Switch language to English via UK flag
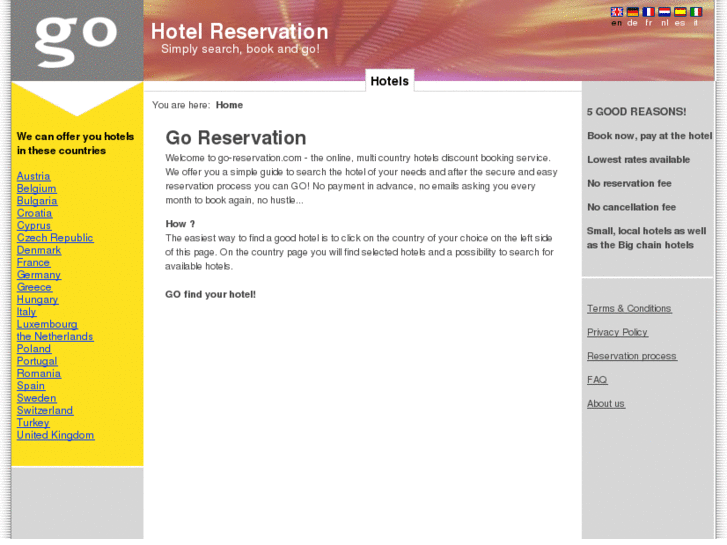Image resolution: width=727 pixels, height=545 pixels. pos(617,12)
